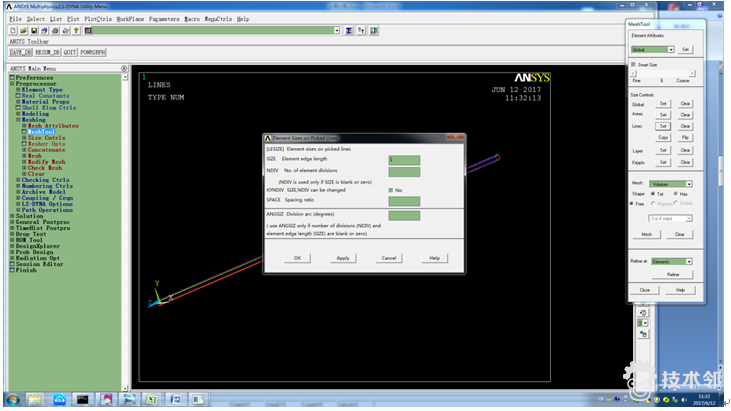Click the SAVE_DB toolbar button
731x411 pixels.
click(21, 52)
